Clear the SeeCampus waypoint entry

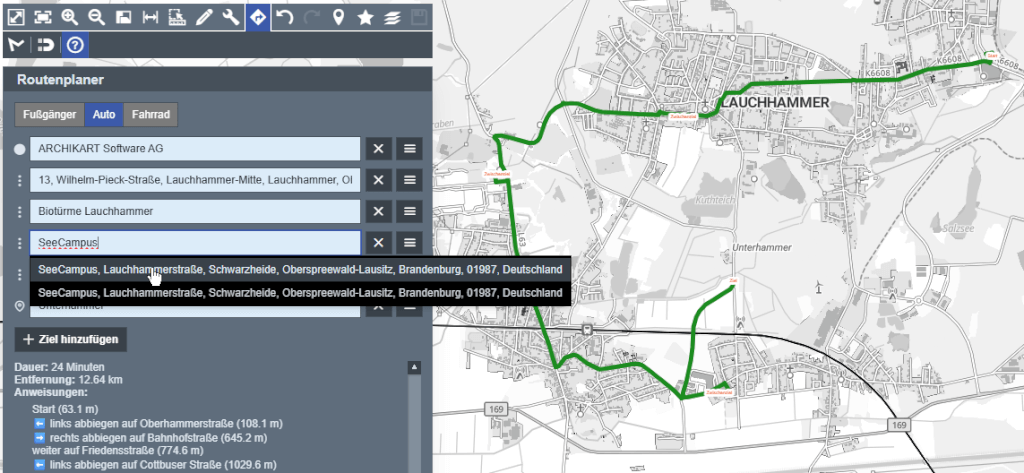point(378,243)
